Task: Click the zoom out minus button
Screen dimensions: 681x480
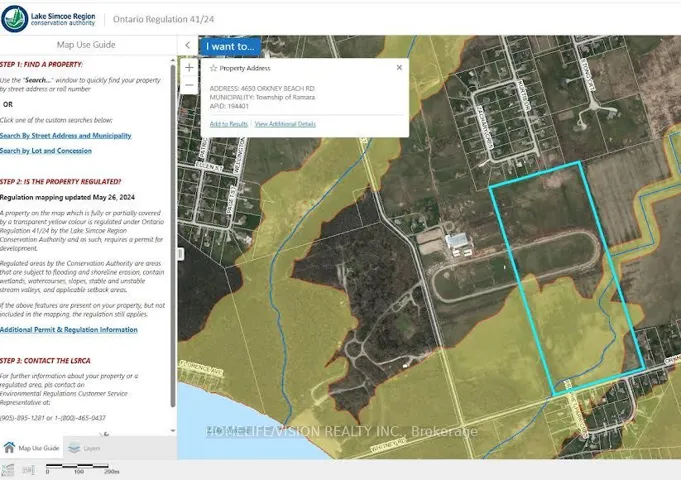Action: (x=189, y=85)
